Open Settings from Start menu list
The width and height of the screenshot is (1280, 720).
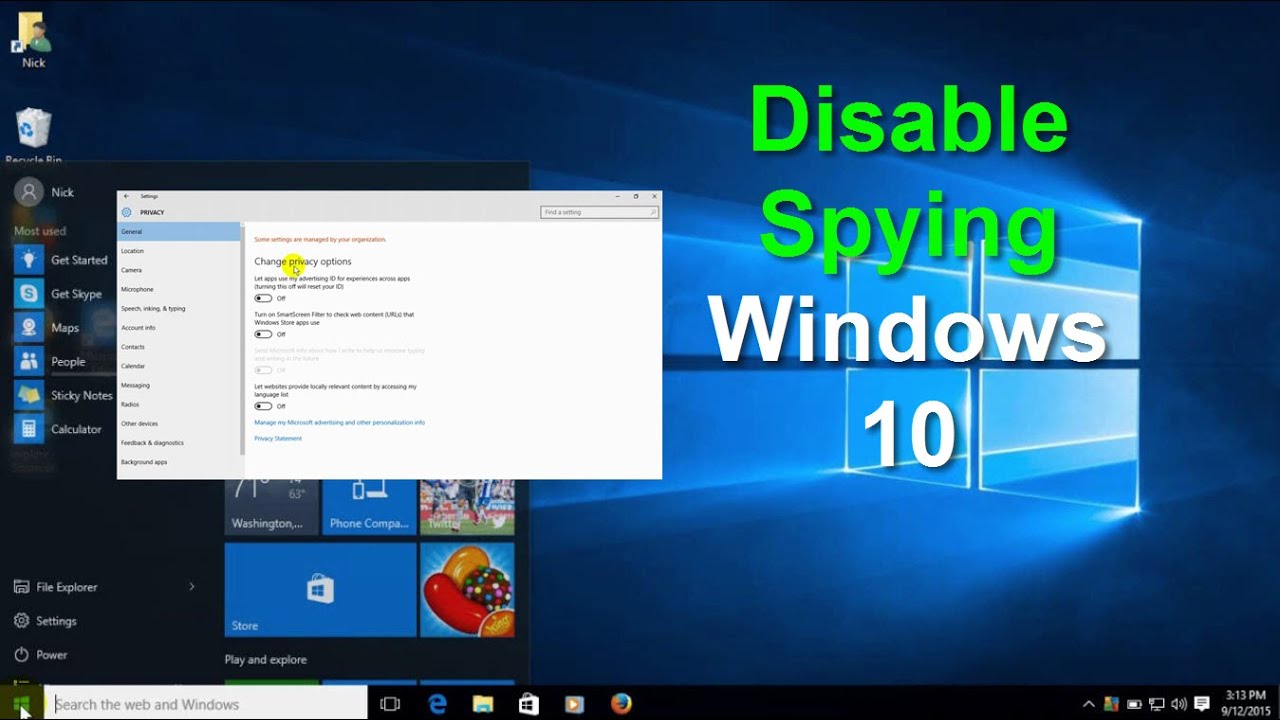click(46, 621)
